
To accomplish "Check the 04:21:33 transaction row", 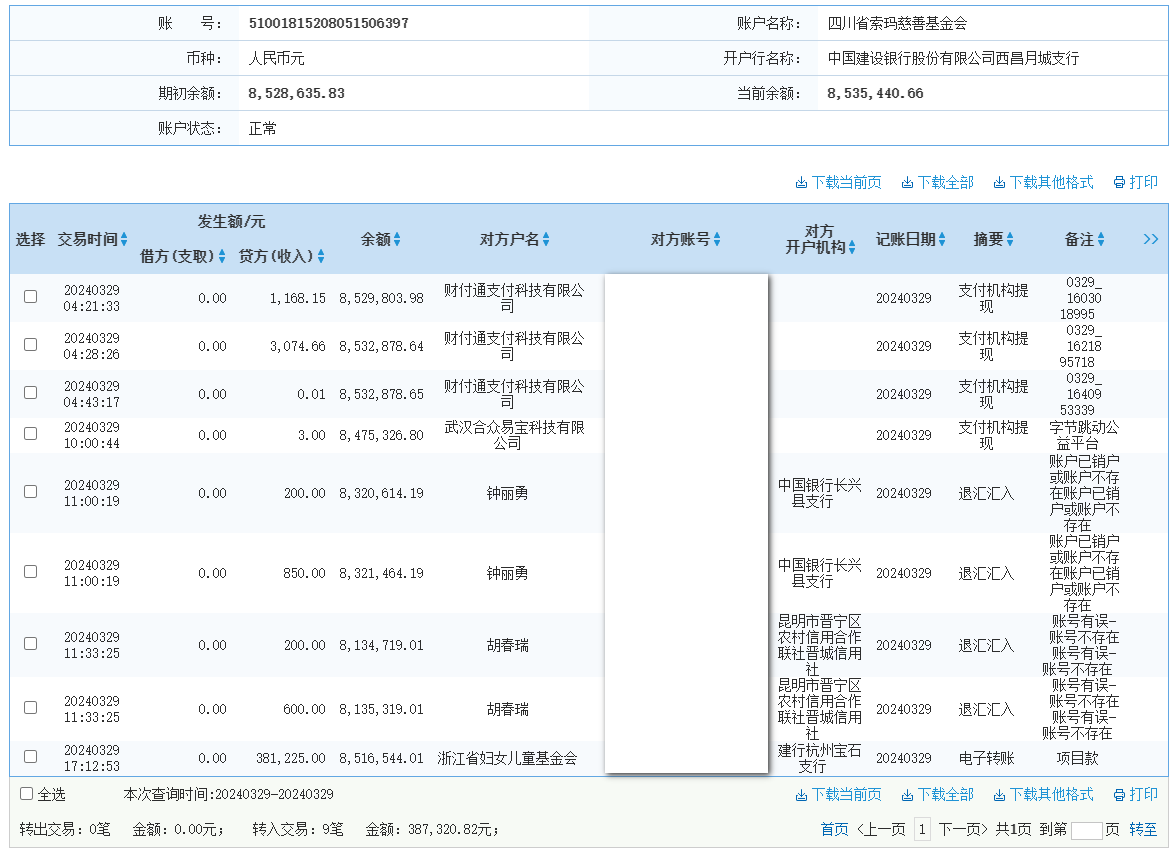I will [31, 296].
